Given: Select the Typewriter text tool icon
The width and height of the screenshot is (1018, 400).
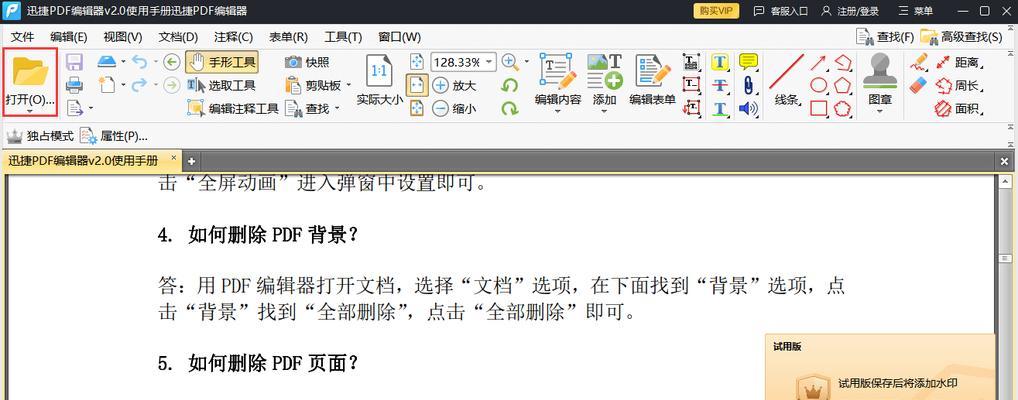Looking at the screenshot, I should pos(691,62).
